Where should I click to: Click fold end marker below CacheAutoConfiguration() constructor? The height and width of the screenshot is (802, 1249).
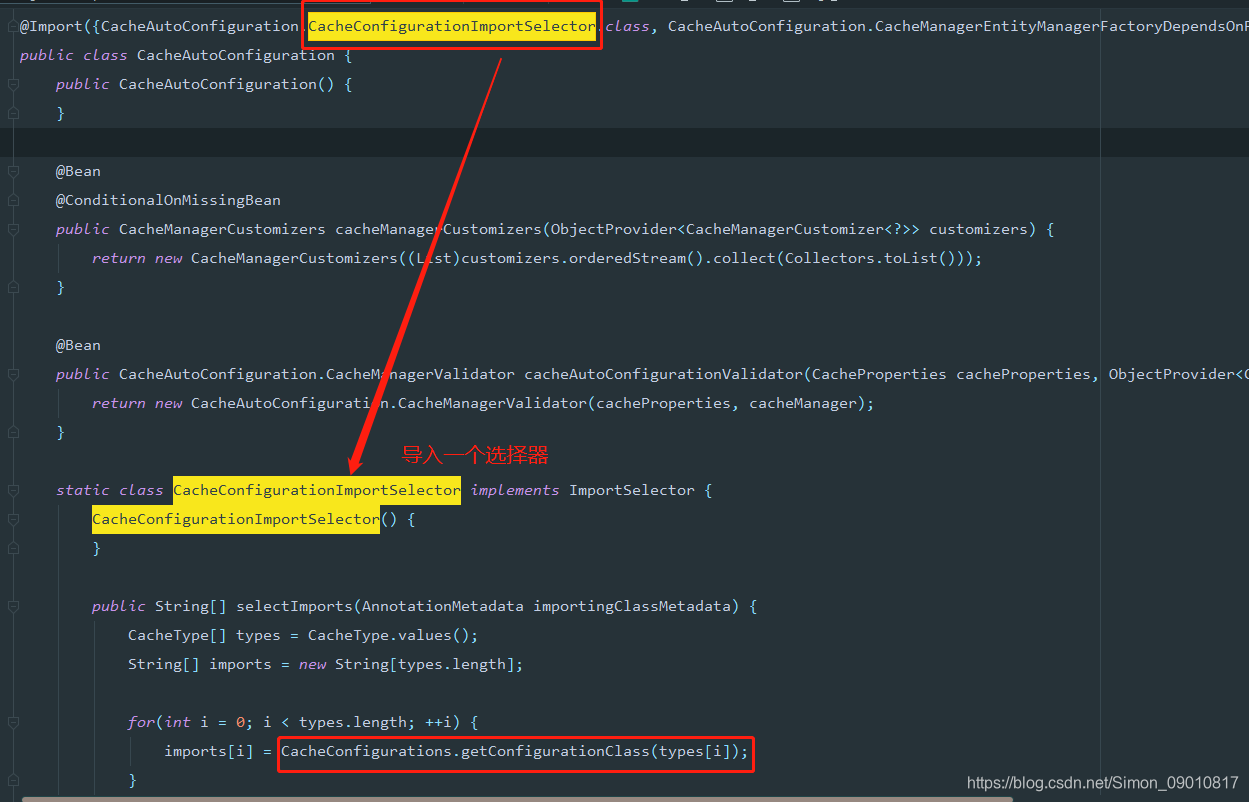pyautogui.click(x=13, y=114)
